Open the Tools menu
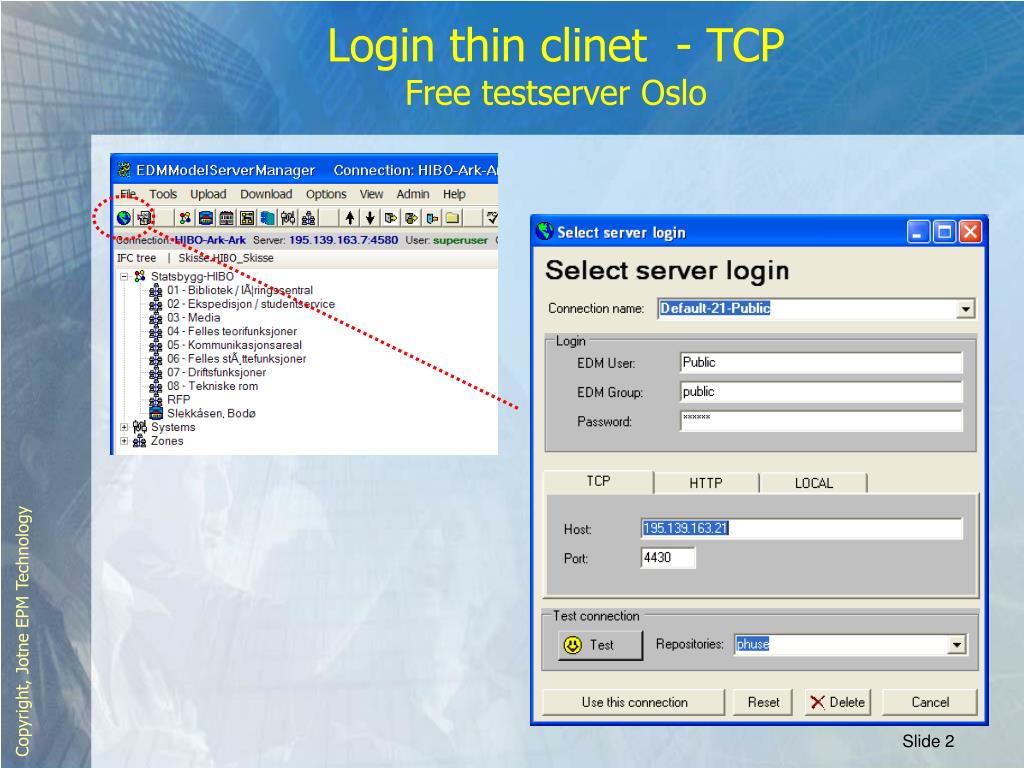Image resolution: width=1024 pixels, height=768 pixels. tap(163, 194)
